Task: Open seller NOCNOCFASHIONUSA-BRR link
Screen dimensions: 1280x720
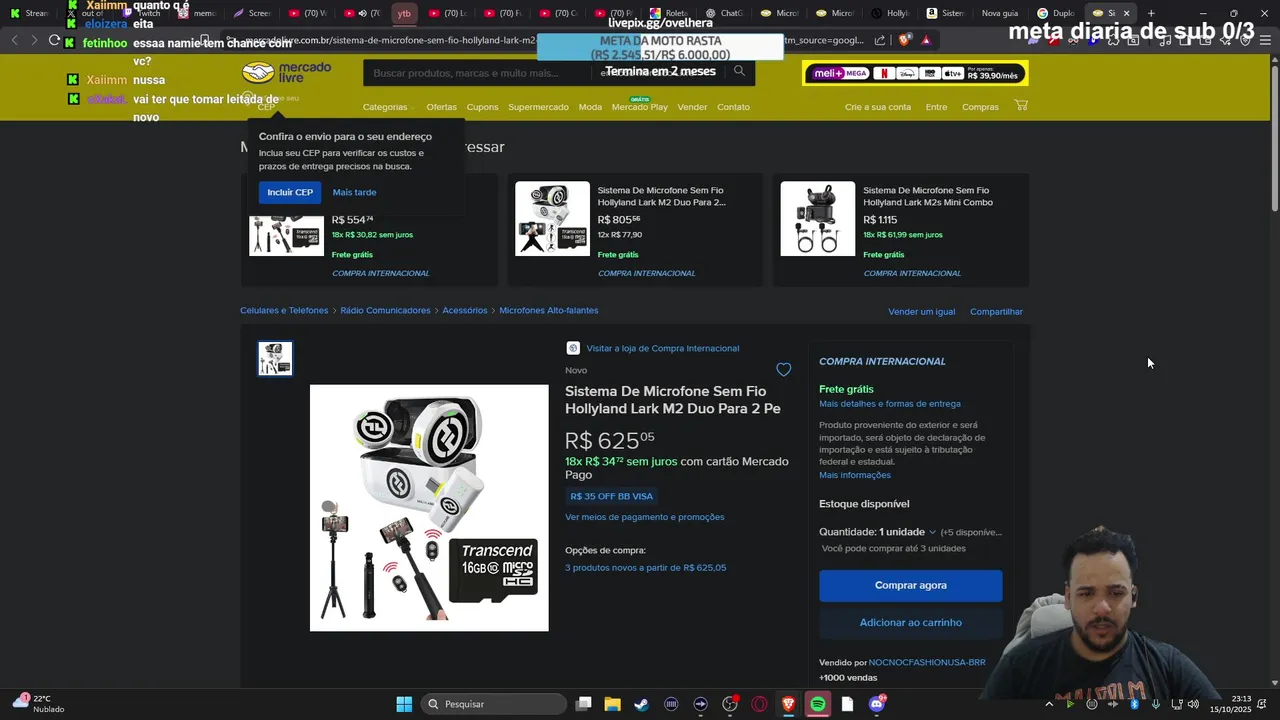Action: point(927,662)
